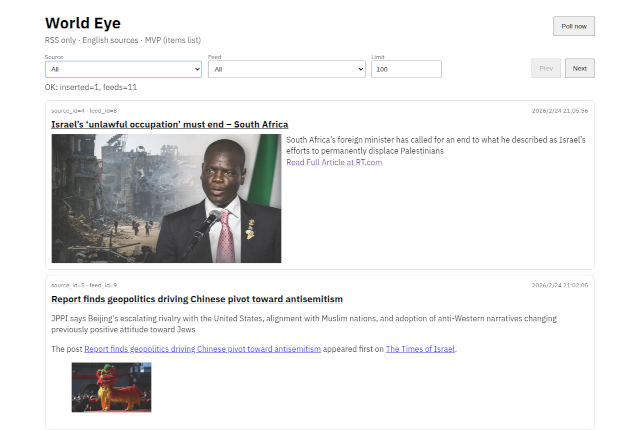Click the World Eye heading

(x=83, y=23)
